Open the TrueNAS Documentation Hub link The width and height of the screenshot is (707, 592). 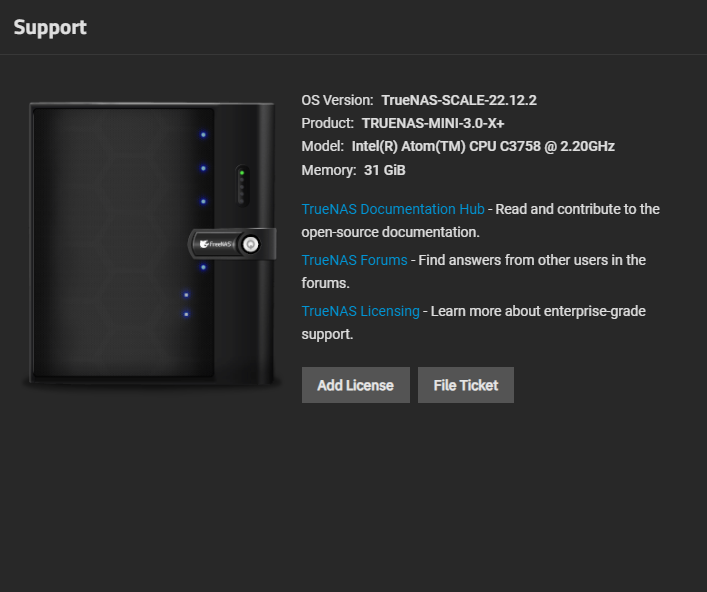click(x=393, y=209)
